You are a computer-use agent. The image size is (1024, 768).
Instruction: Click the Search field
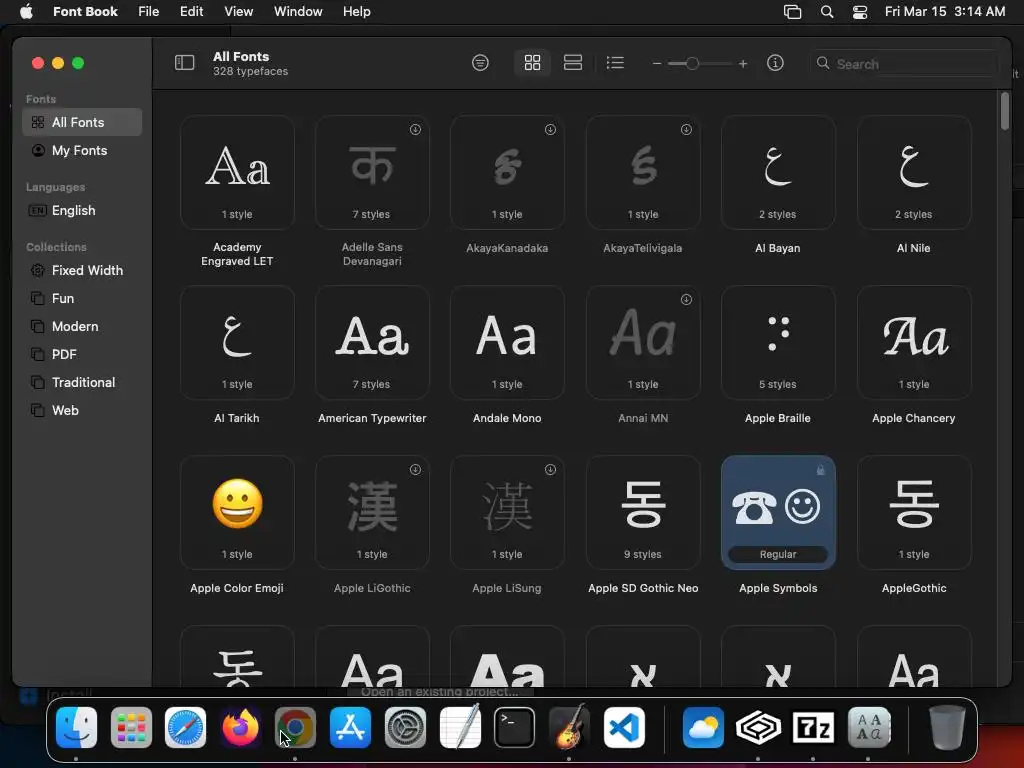click(903, 63)
